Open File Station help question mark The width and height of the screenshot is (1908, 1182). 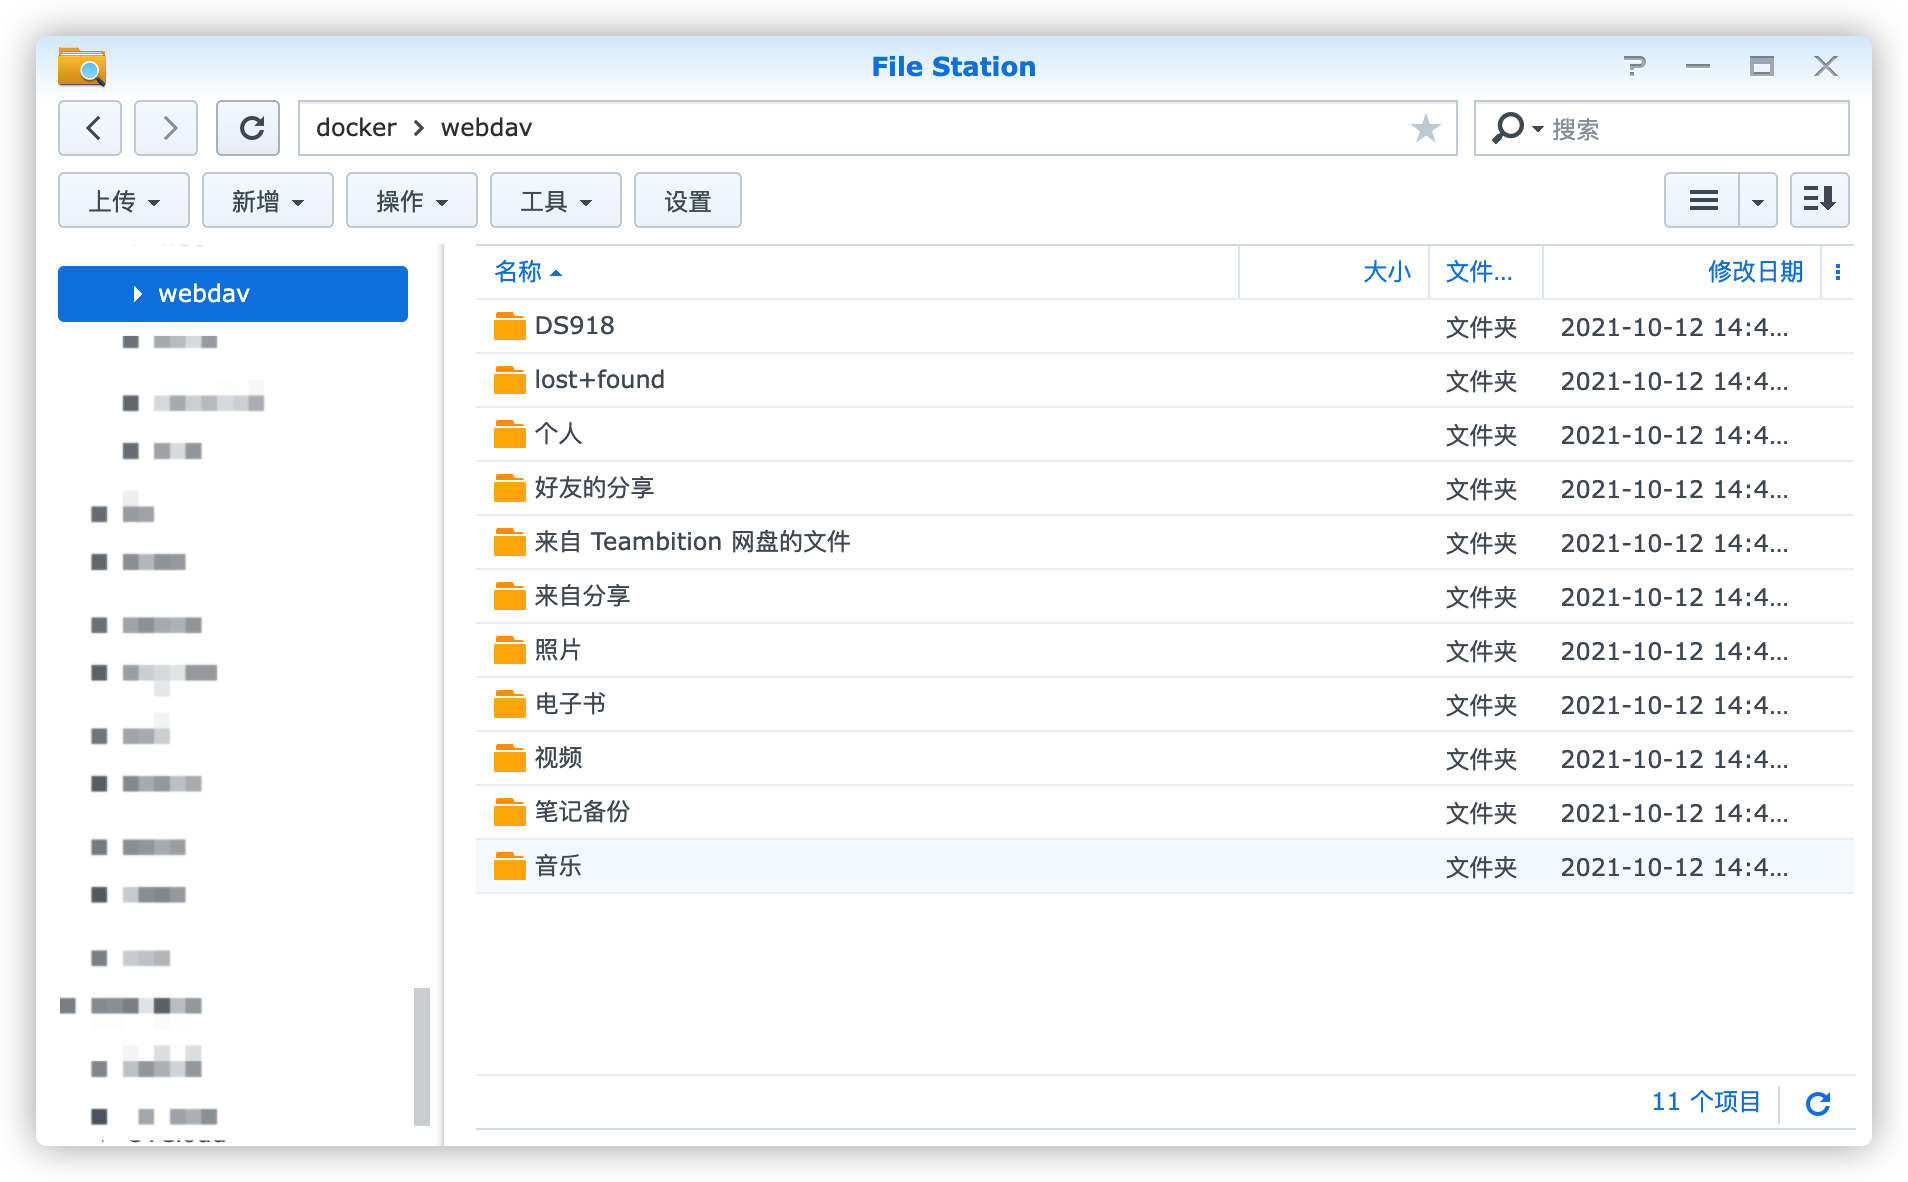[1635, 66]
